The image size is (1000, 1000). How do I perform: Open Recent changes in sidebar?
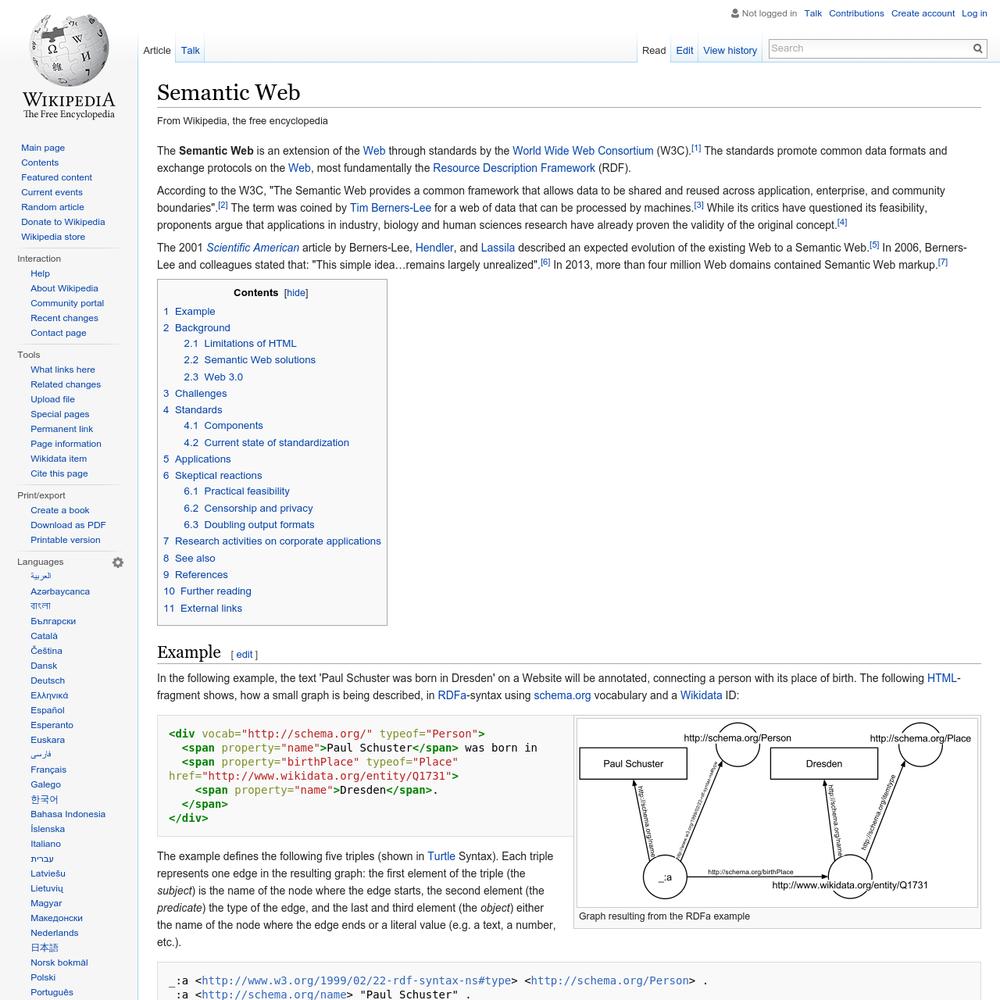click(64, 318)
